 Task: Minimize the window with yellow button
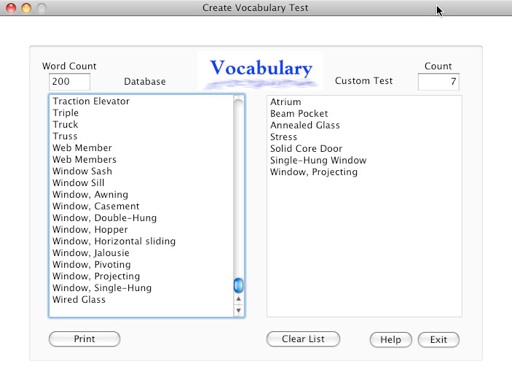26,7
